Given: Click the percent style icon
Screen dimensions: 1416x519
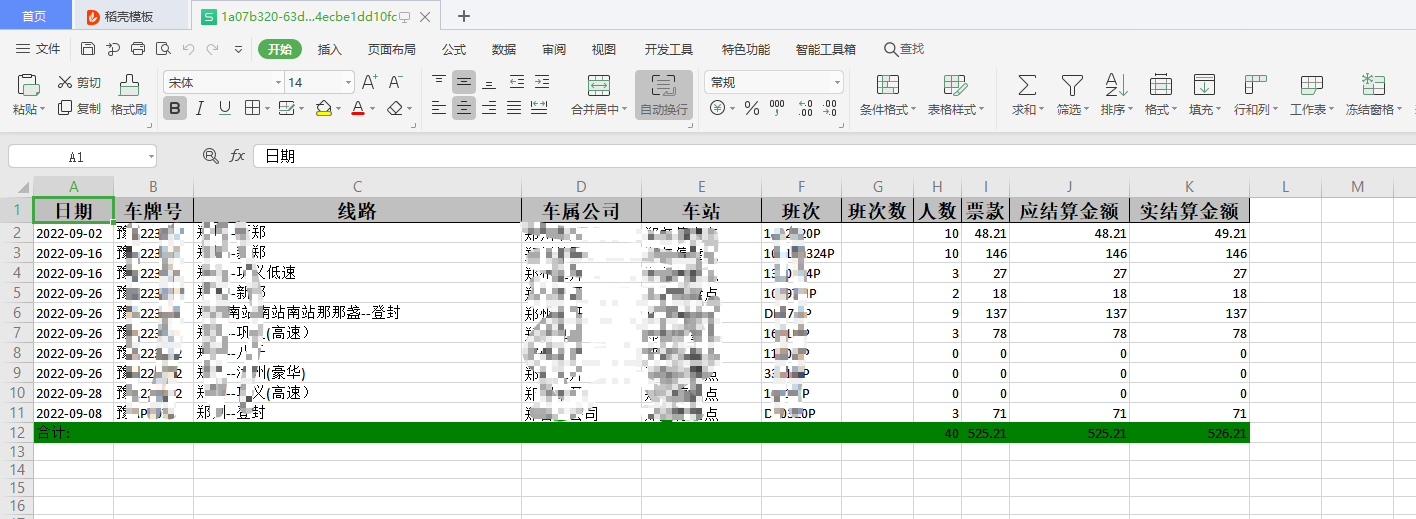Looking at the screenshot, I should [752, 108].
